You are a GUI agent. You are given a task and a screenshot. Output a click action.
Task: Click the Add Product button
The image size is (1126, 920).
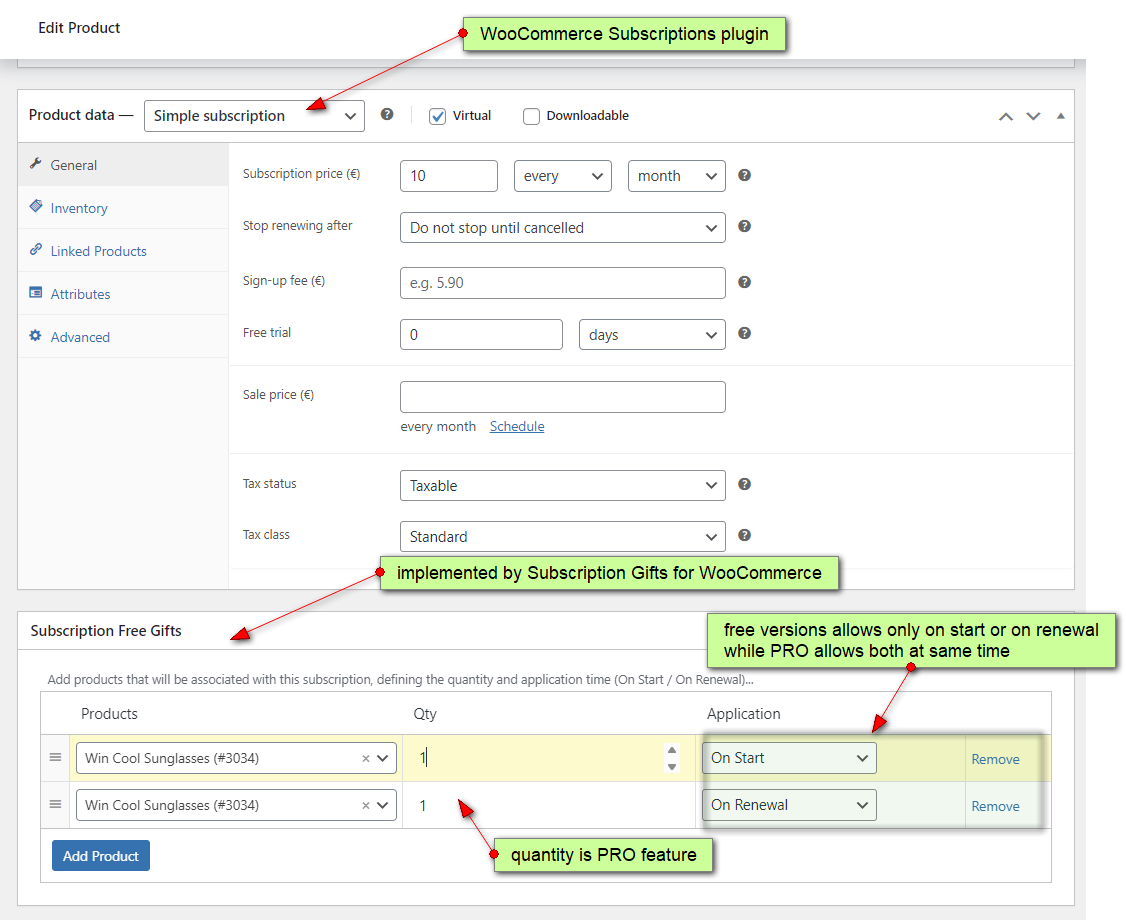tap(100, 855)
